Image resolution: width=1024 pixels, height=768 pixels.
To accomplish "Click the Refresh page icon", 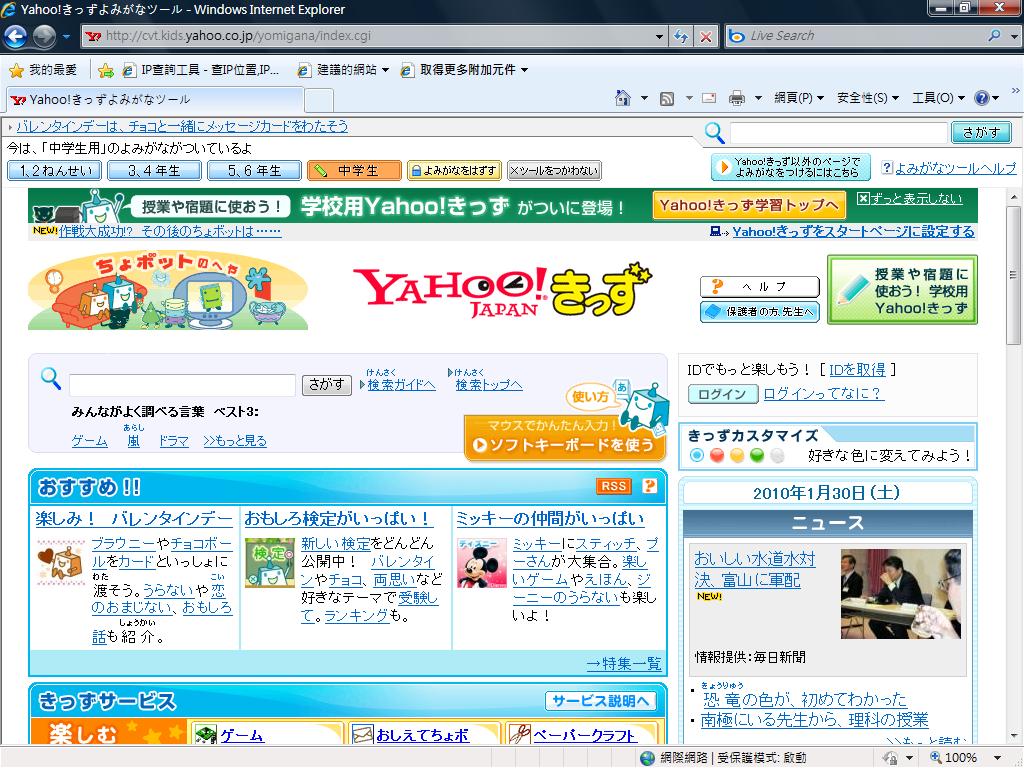I will (x=681, y=37).
